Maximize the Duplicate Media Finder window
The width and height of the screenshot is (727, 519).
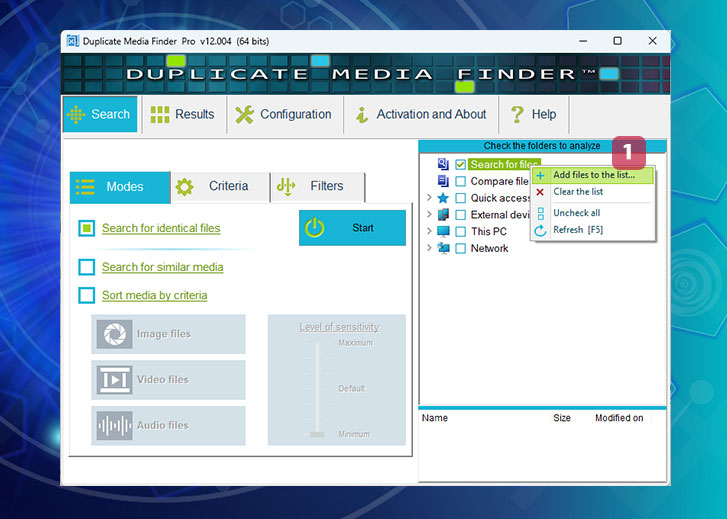tap(617, 41)
